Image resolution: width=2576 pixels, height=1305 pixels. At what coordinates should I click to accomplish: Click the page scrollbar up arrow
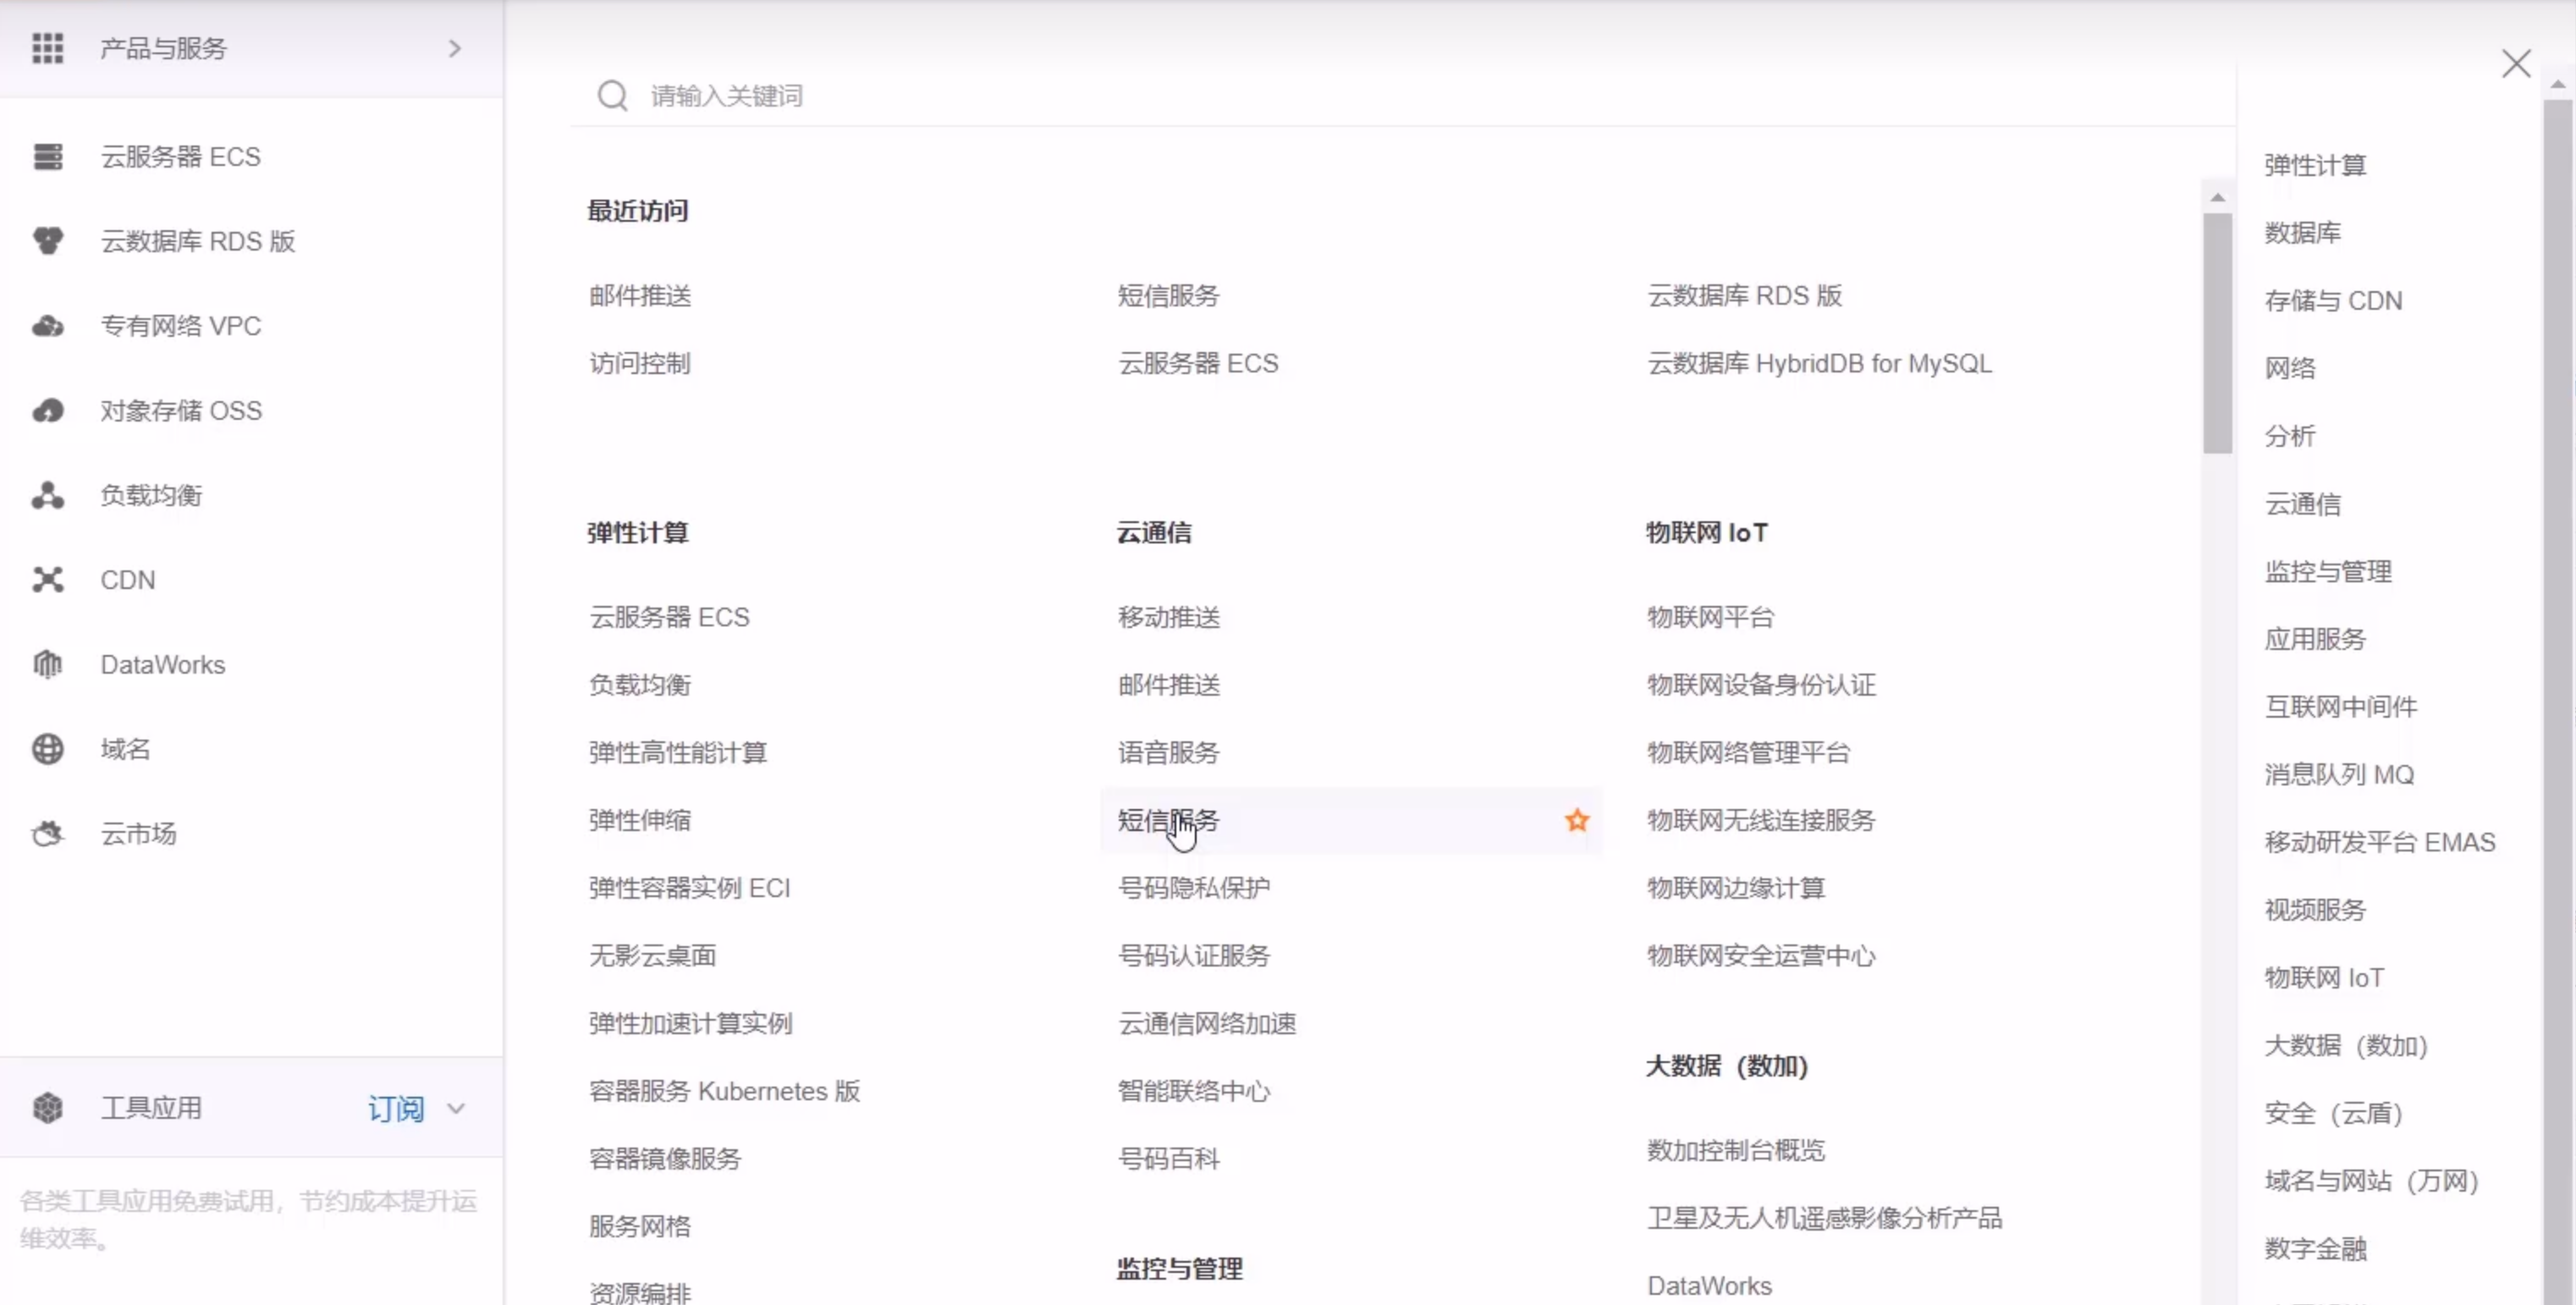(x=2558, y=85)
